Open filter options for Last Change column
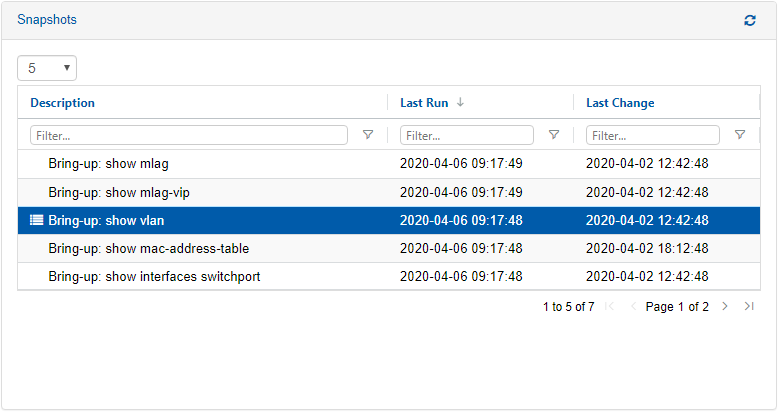This screenshot has height=412, width=778. [x=740, y=135]
